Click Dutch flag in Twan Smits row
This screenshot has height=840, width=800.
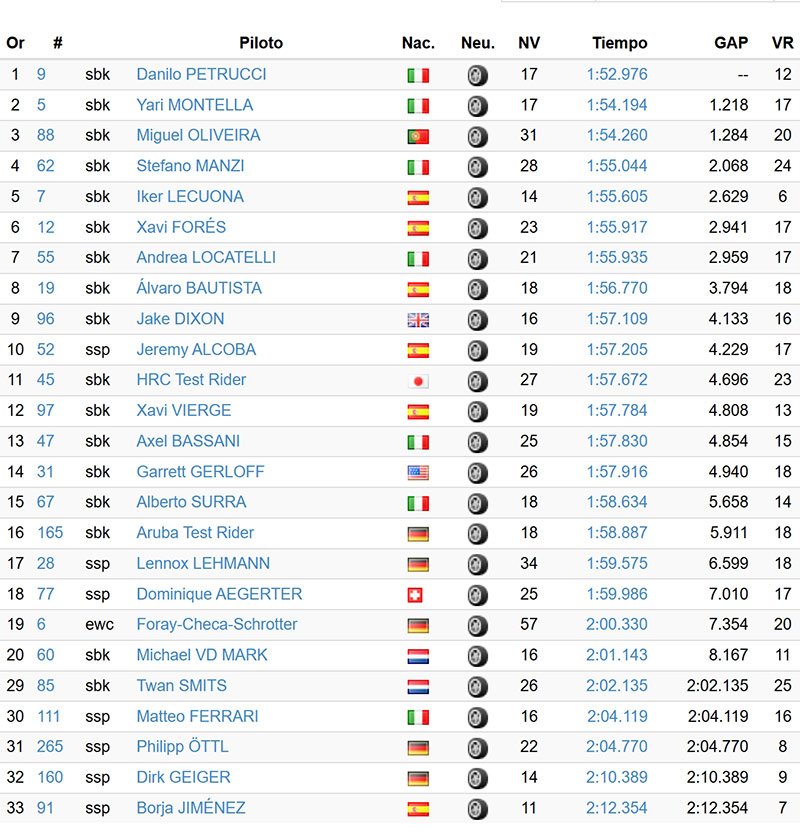pos(418,687)
